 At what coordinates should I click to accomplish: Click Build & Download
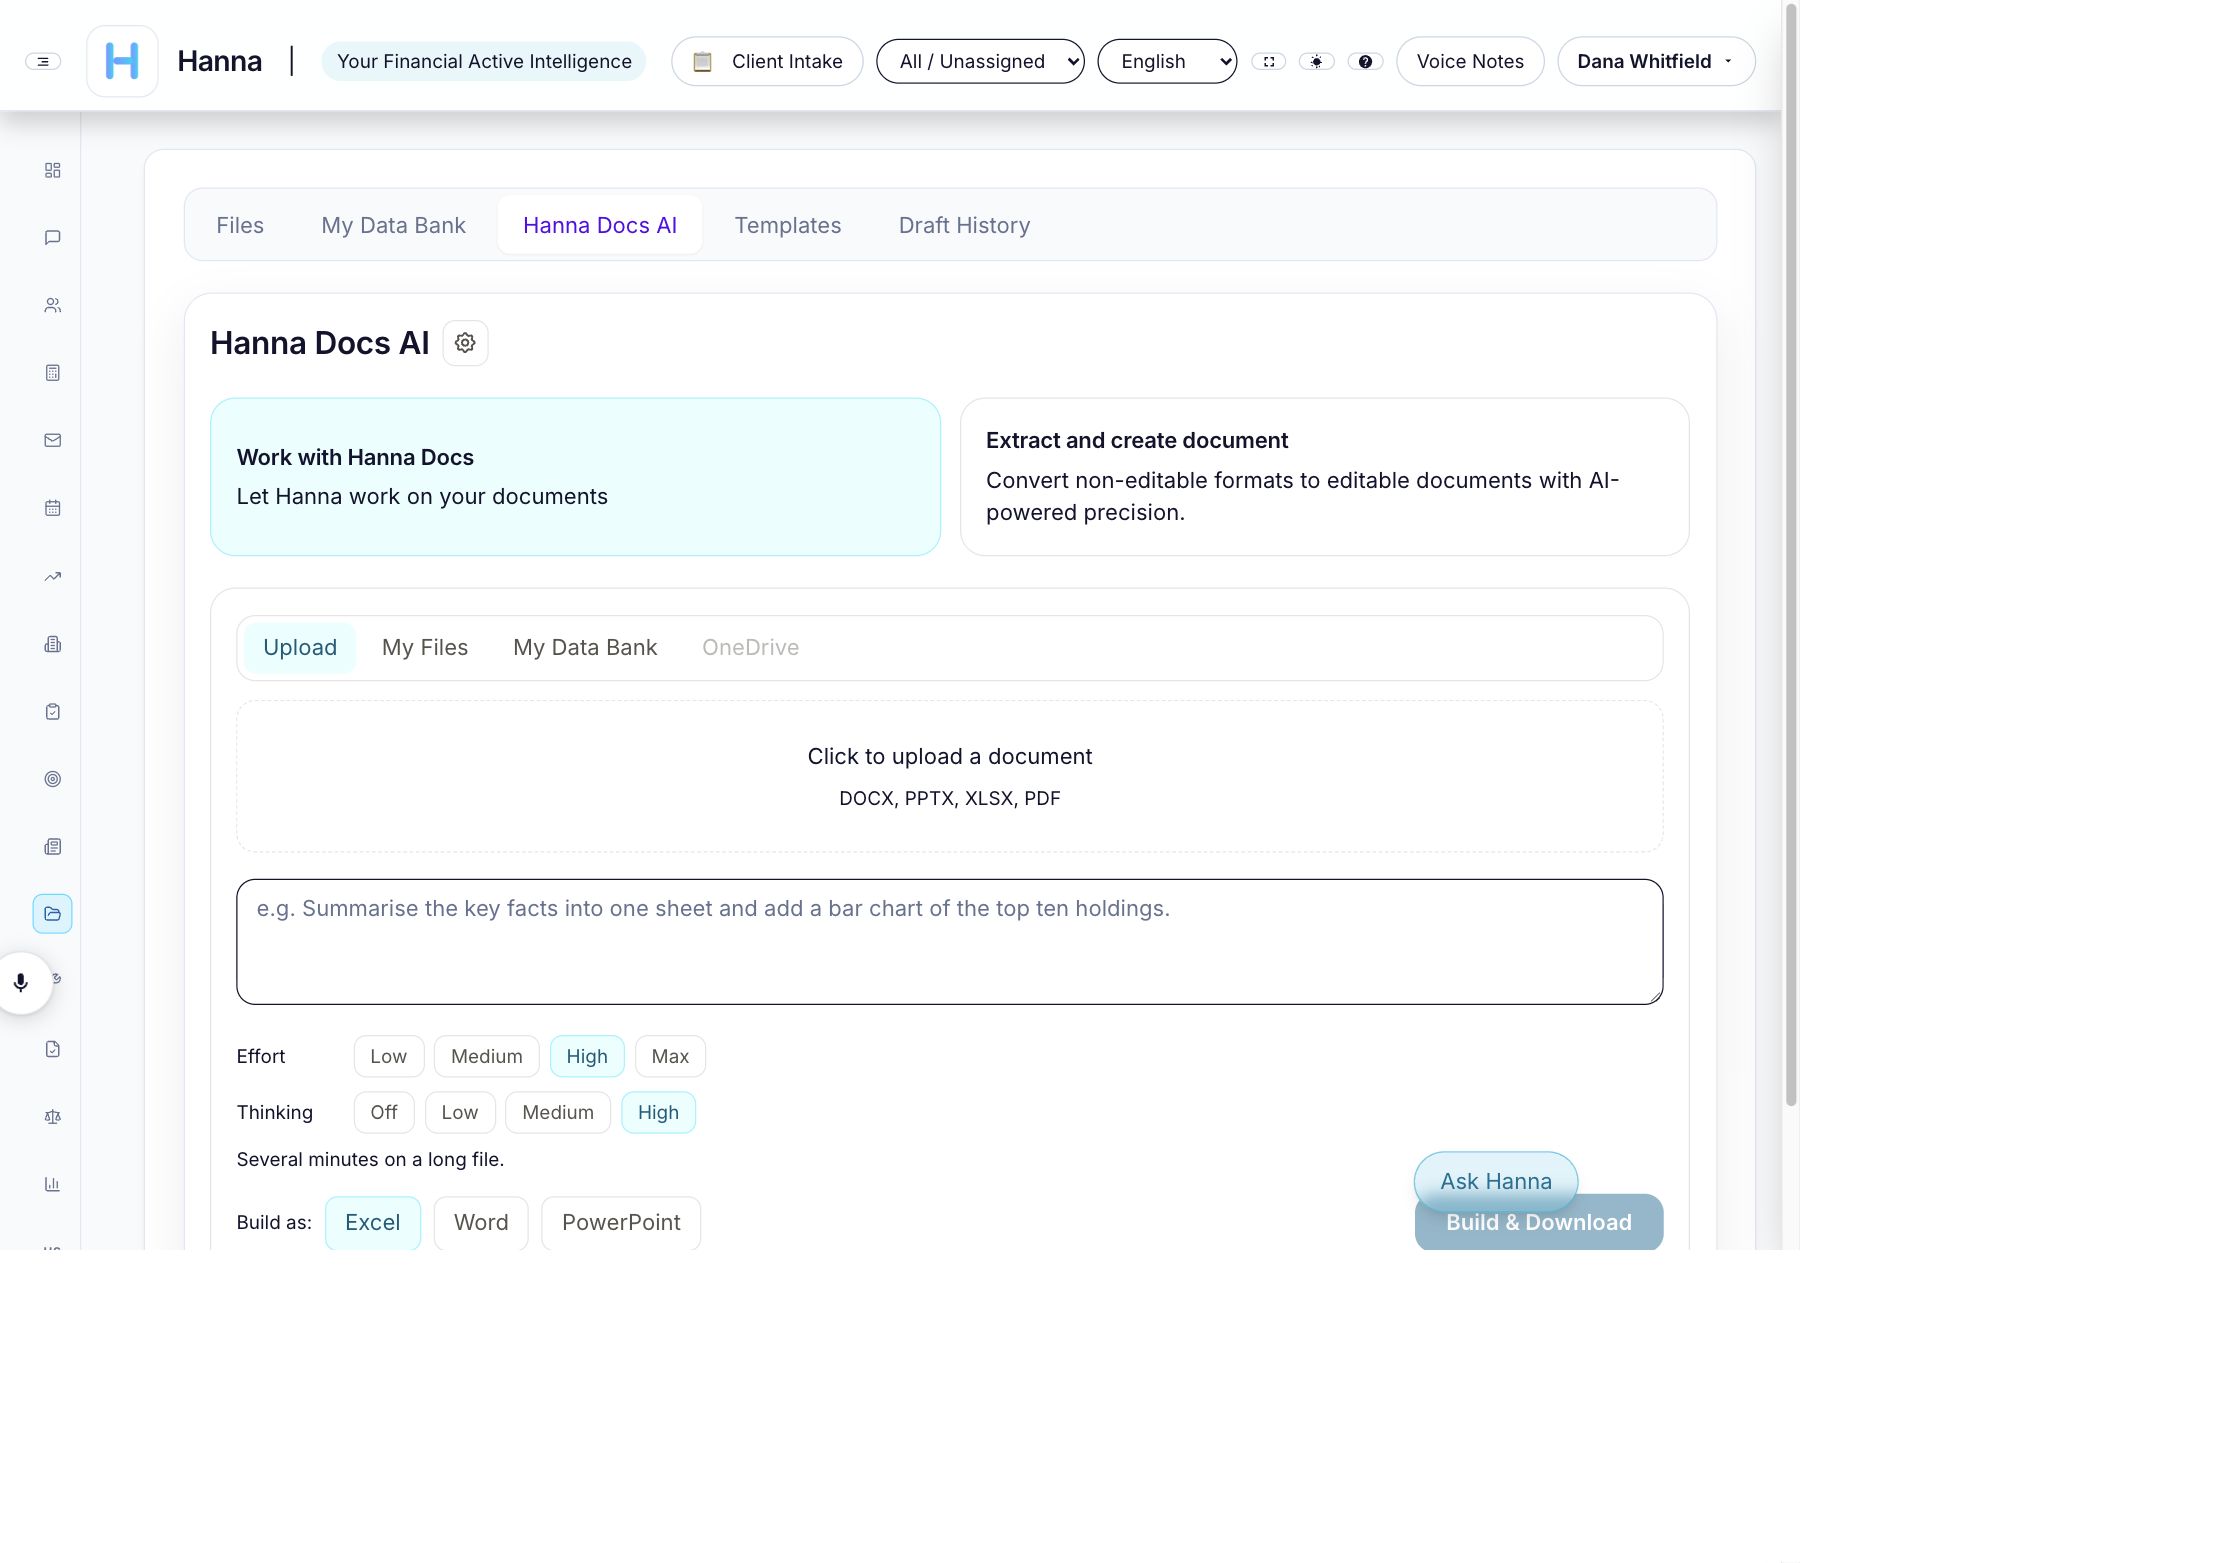[1539, 1222]
